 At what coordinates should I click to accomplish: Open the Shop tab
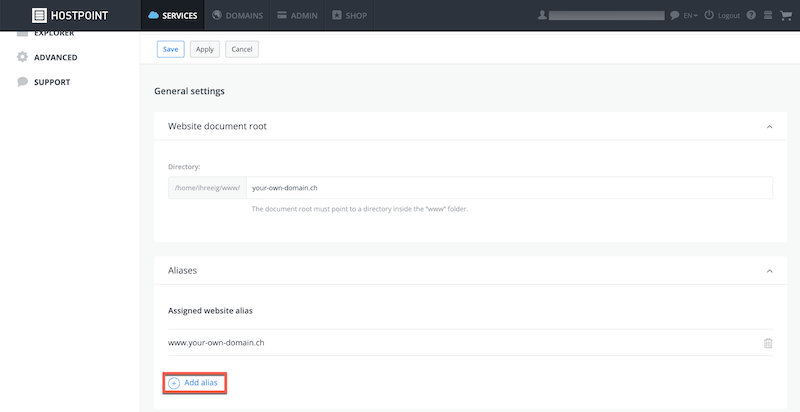[349, 15]
